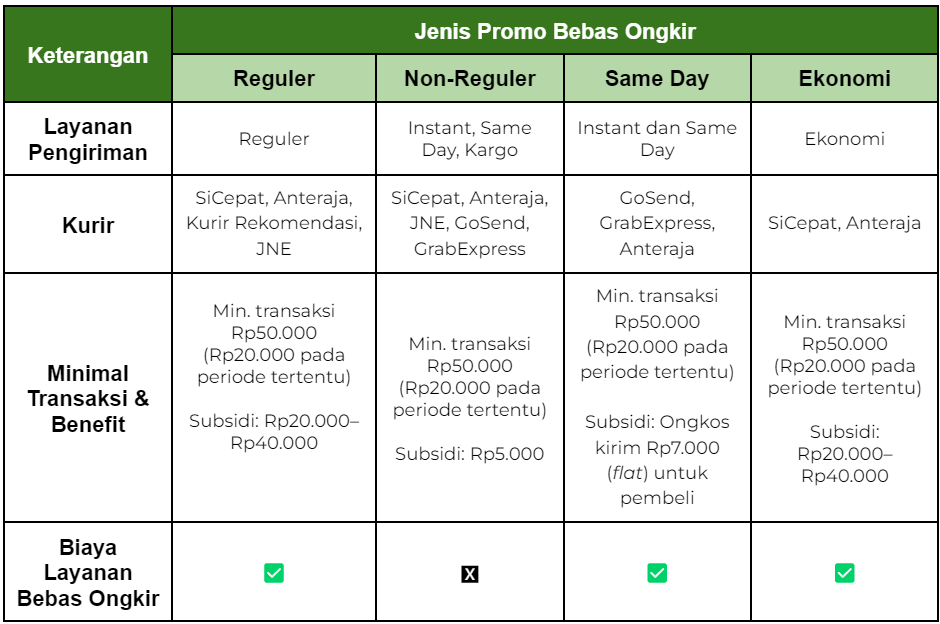Click the Jenis Promo Bebas Ongkir header
The height and width of the screenshot is (624, 940).
click(x=555, y=31)
